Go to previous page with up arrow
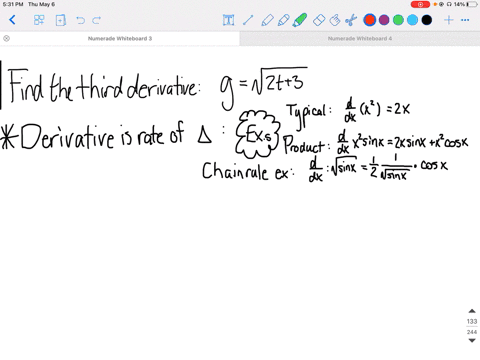Image resolution: width=480 pixels, height=360 pixels. coord(472,311)
